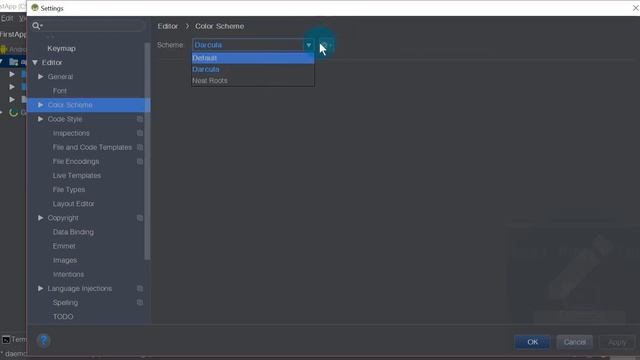640x360 pixels.
Task: Click the search magnifier icon
Action: click(x=37, y=26)
